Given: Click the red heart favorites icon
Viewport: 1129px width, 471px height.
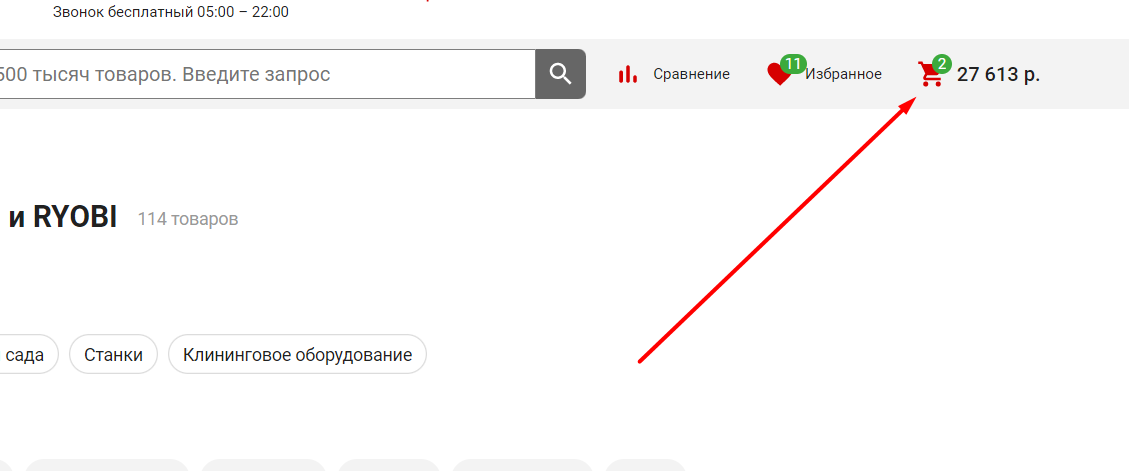Looking at the screenshot, I should [x=778, y=75].
